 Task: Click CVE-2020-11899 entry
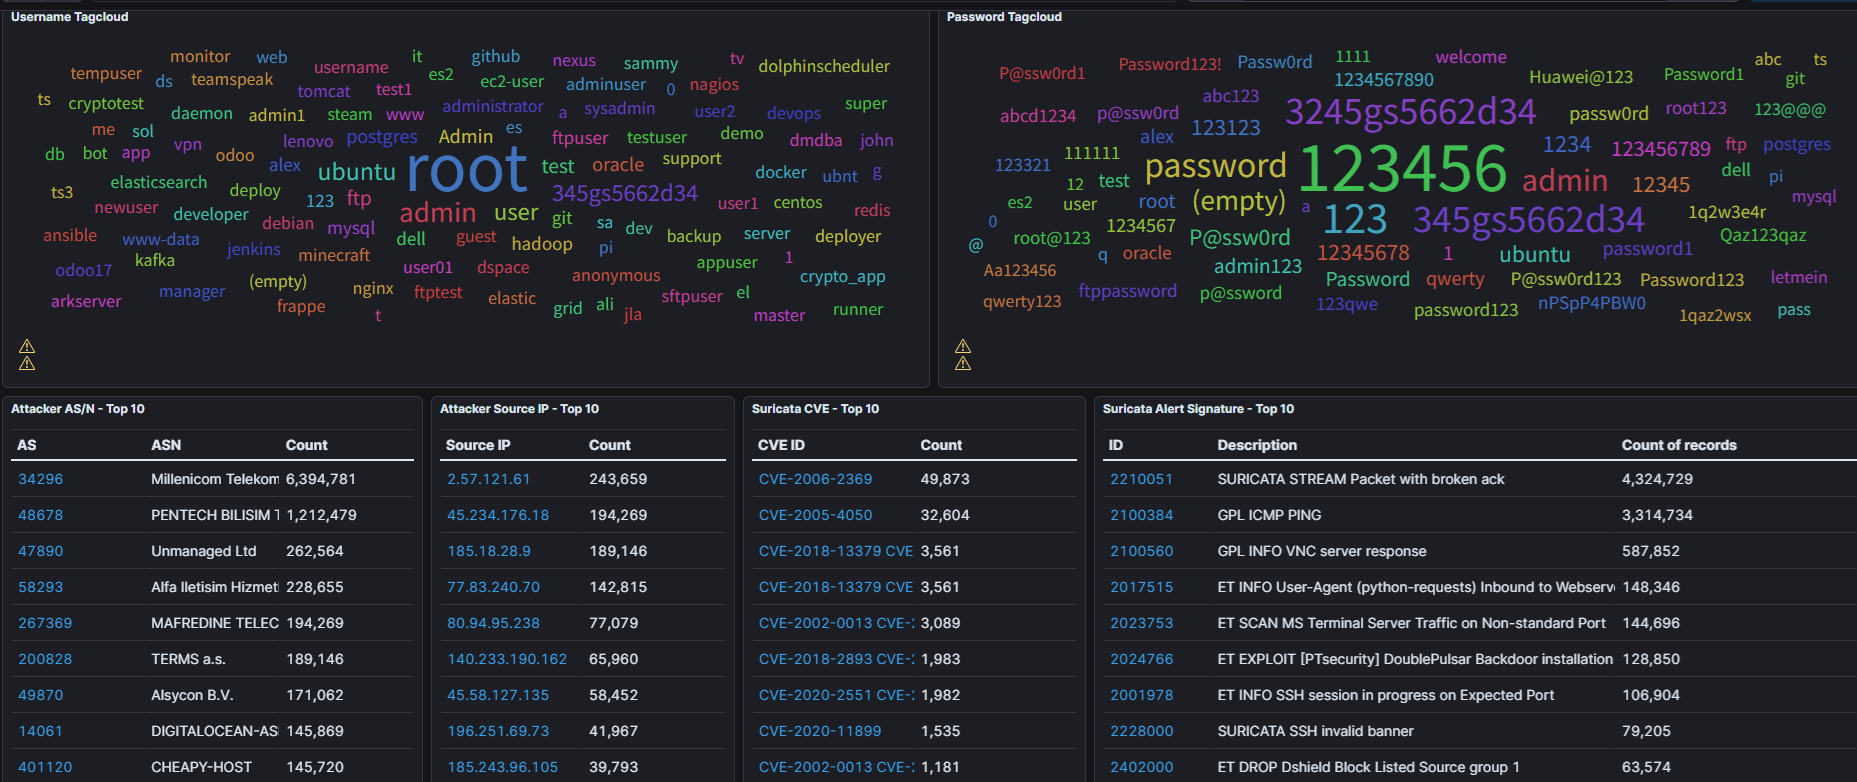(x=819, y=731)
